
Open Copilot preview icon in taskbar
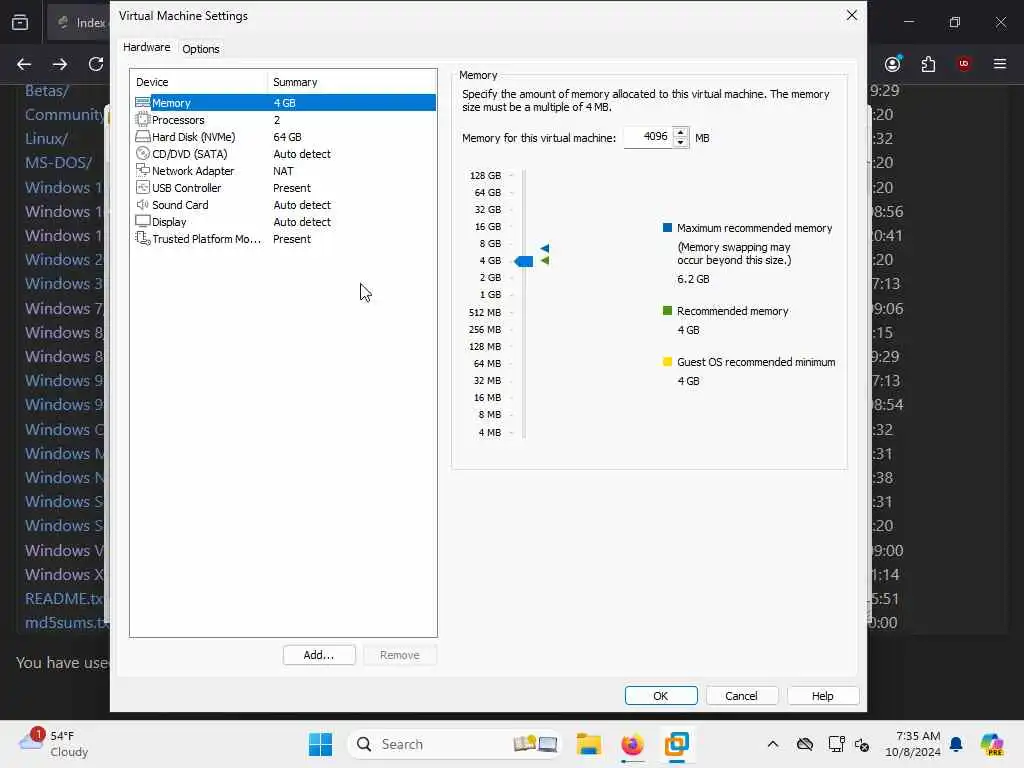point(992,744)
